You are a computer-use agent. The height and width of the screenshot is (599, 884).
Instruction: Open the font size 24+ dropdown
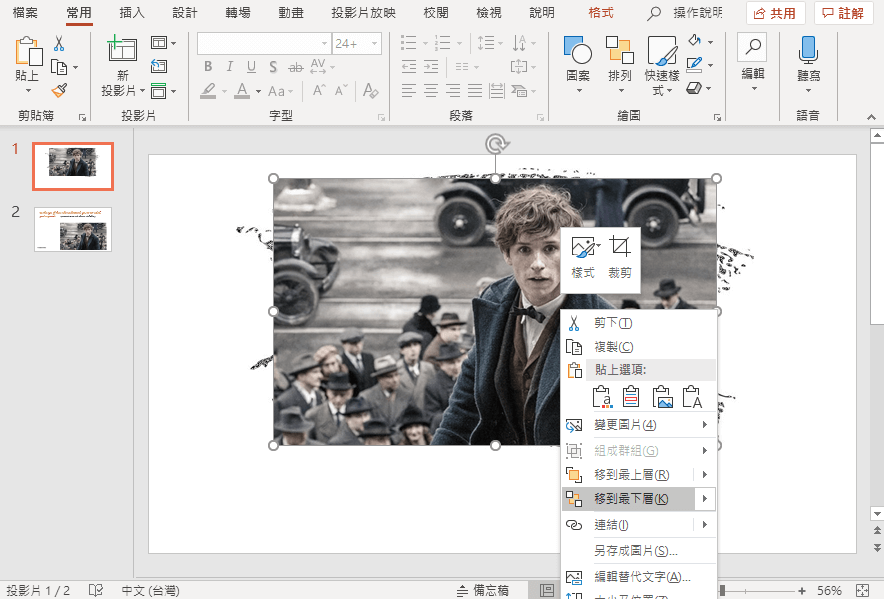[374, 43]
